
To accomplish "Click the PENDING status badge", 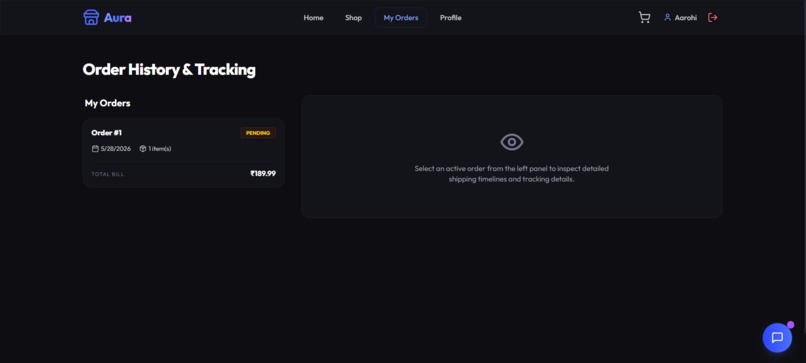I will tap(258, 133).
